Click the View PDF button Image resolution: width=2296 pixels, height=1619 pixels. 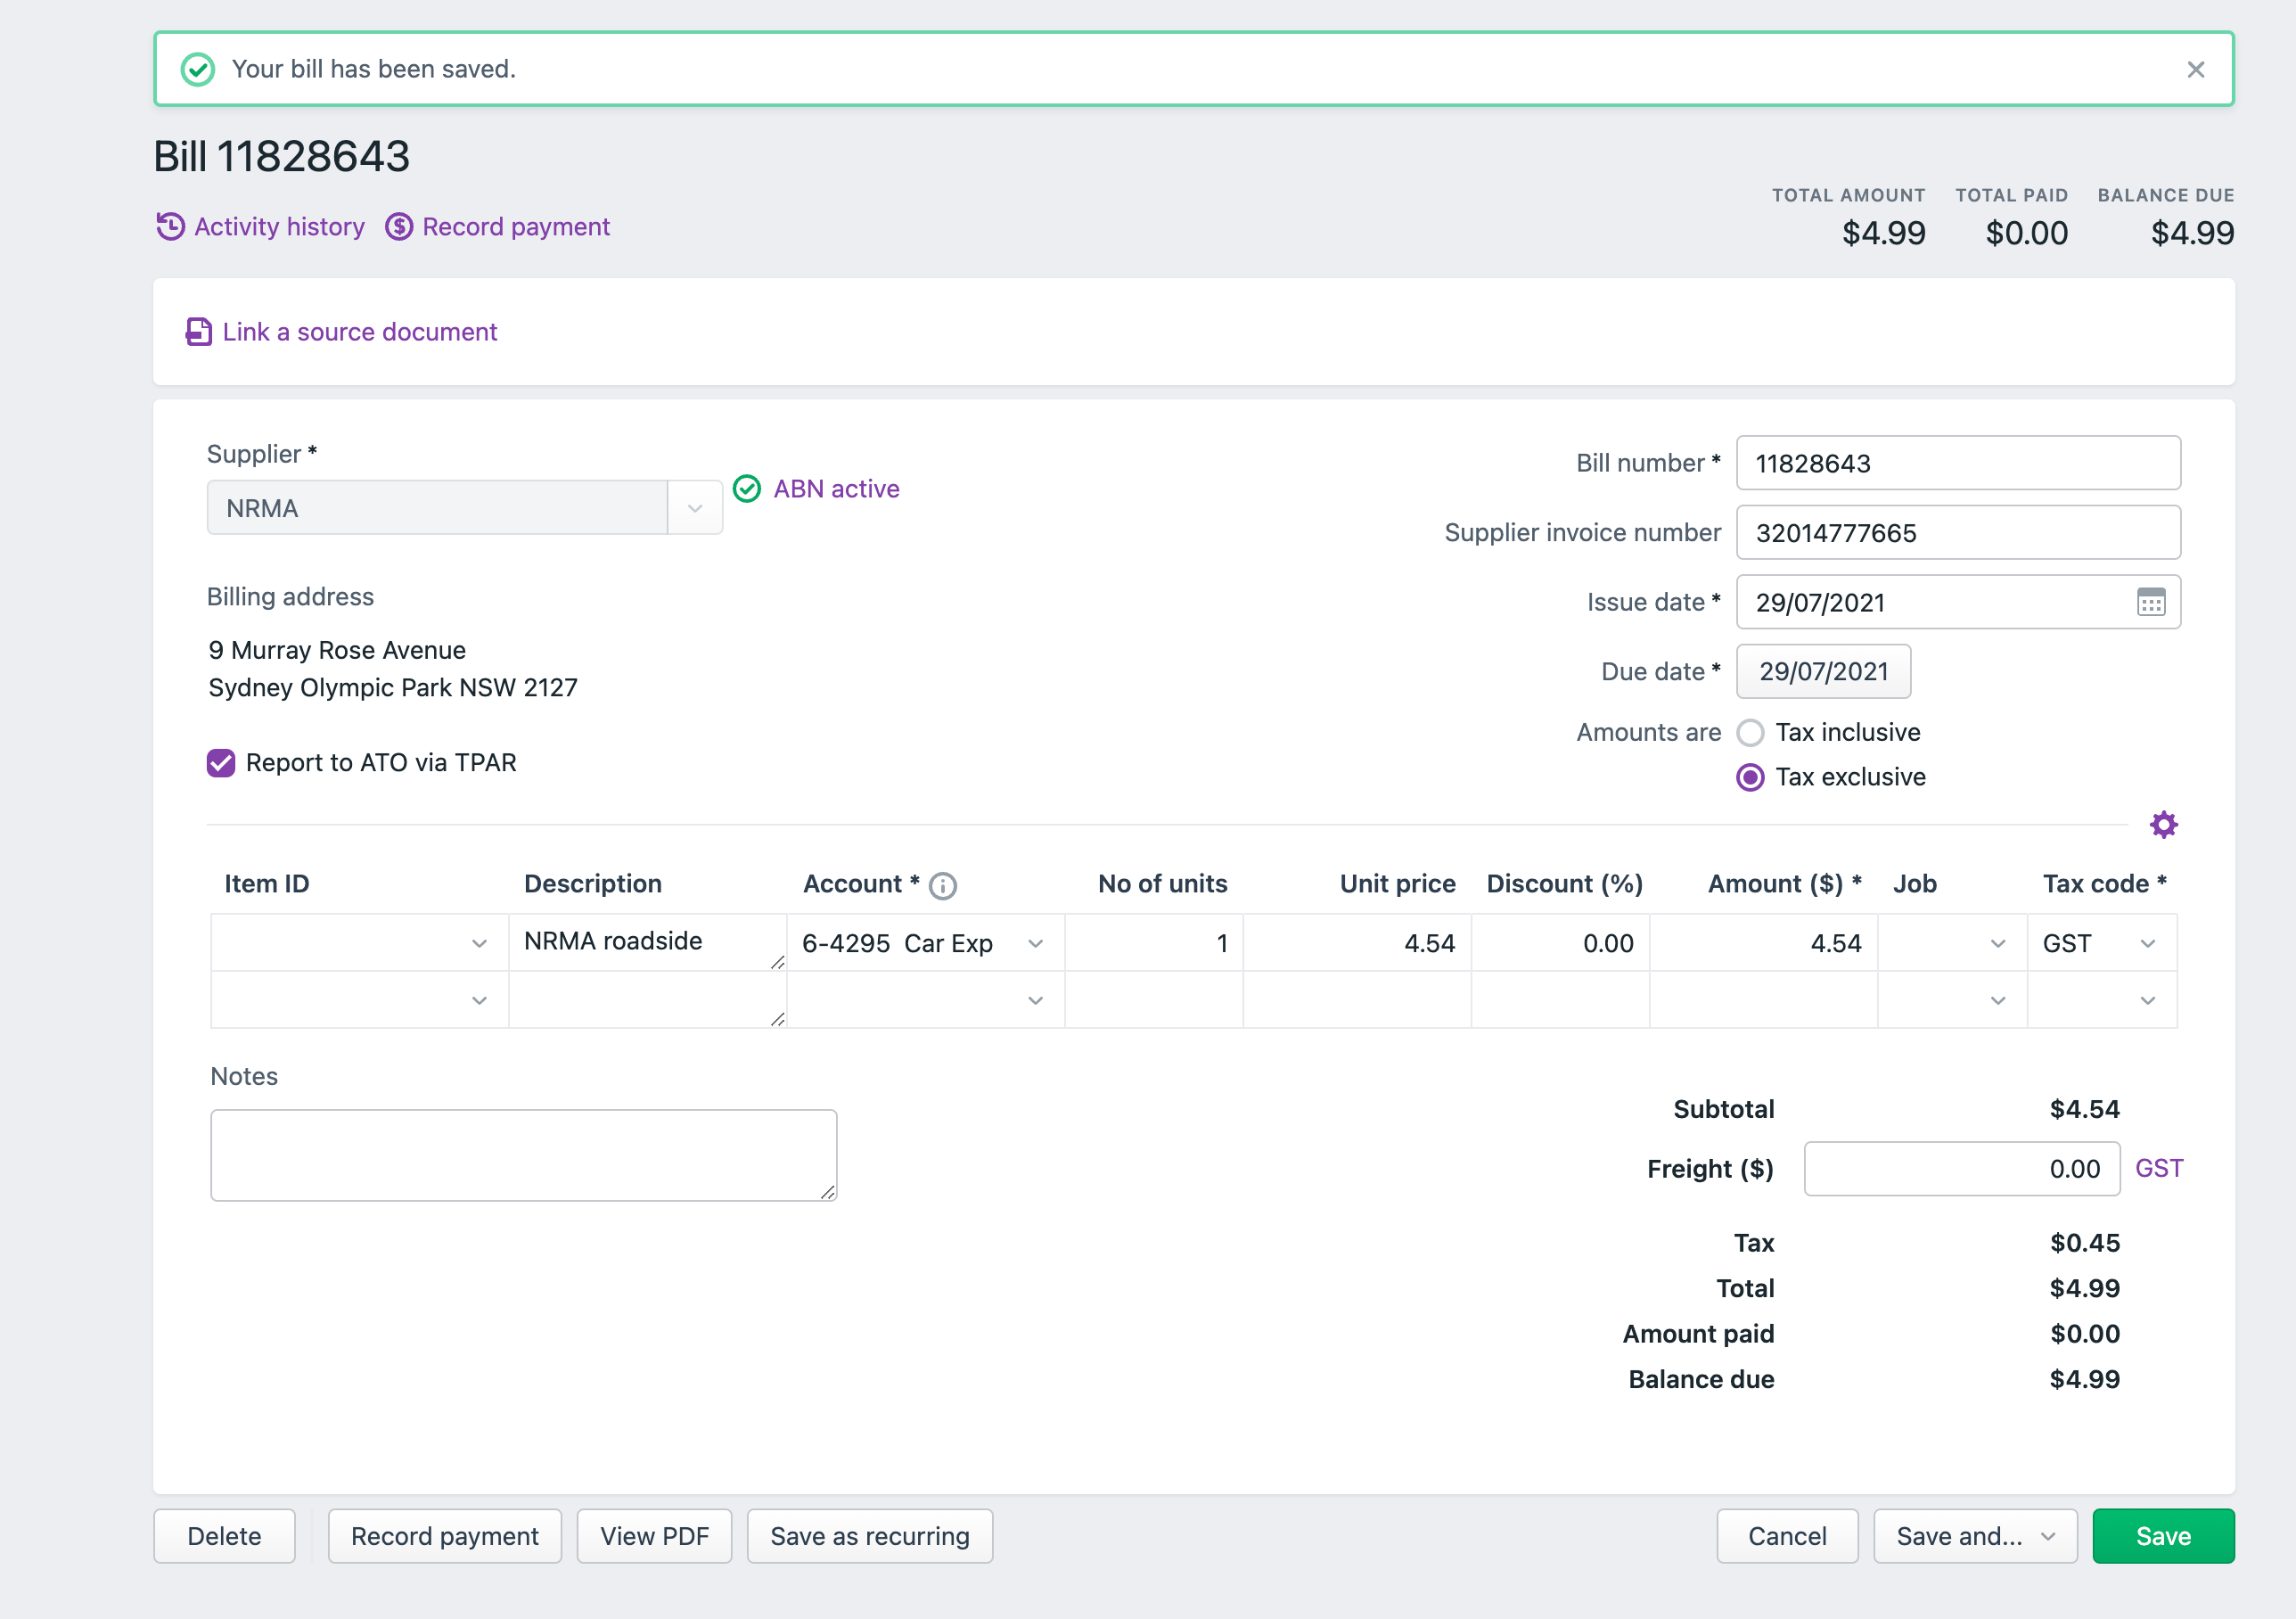pyautogui.click(x=654, y=1536)
